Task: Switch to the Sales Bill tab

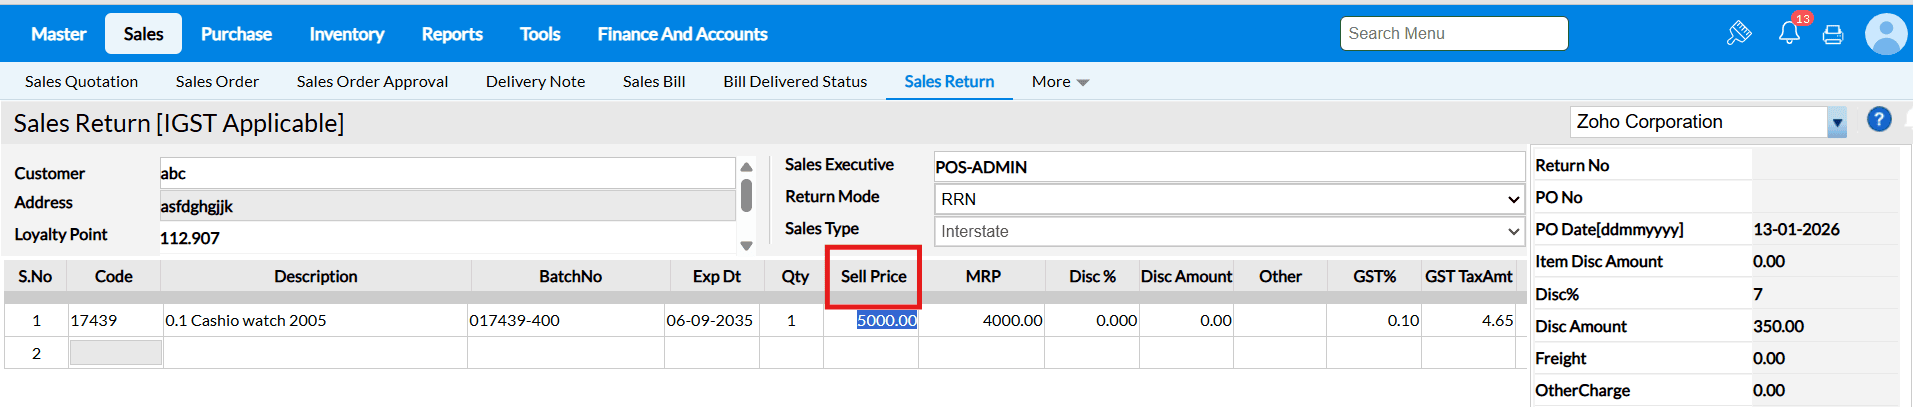Action: click(654, 82)
